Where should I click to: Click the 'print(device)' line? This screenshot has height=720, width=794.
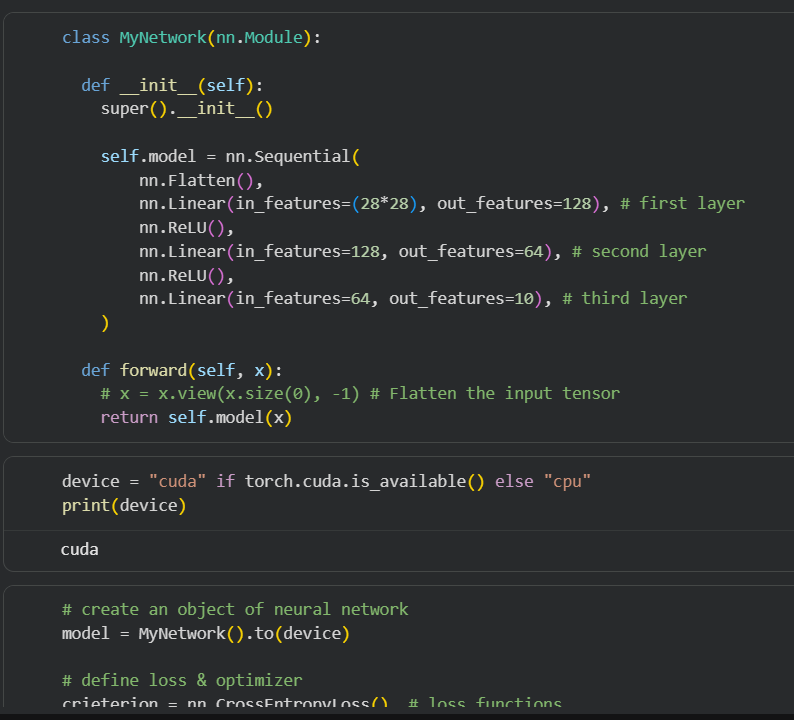coord(124,505)
